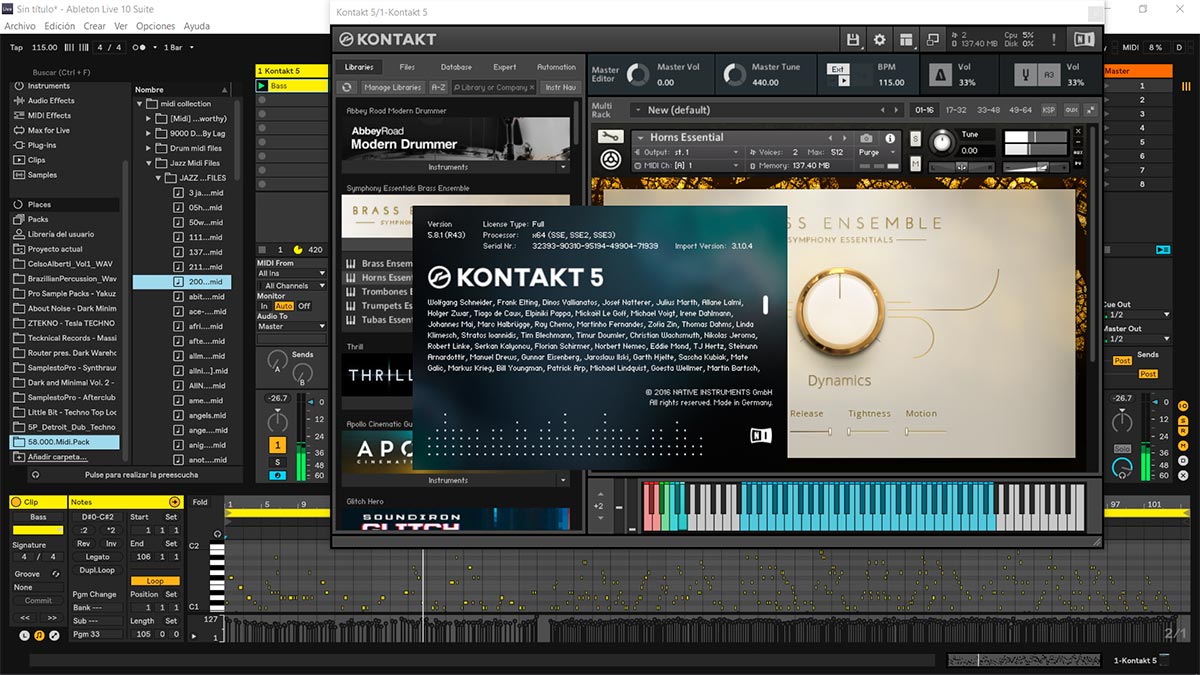Collapse the Jazz Midi Files folder
The height and width of the screenshot is (675, 1200).
coord(149,163)
